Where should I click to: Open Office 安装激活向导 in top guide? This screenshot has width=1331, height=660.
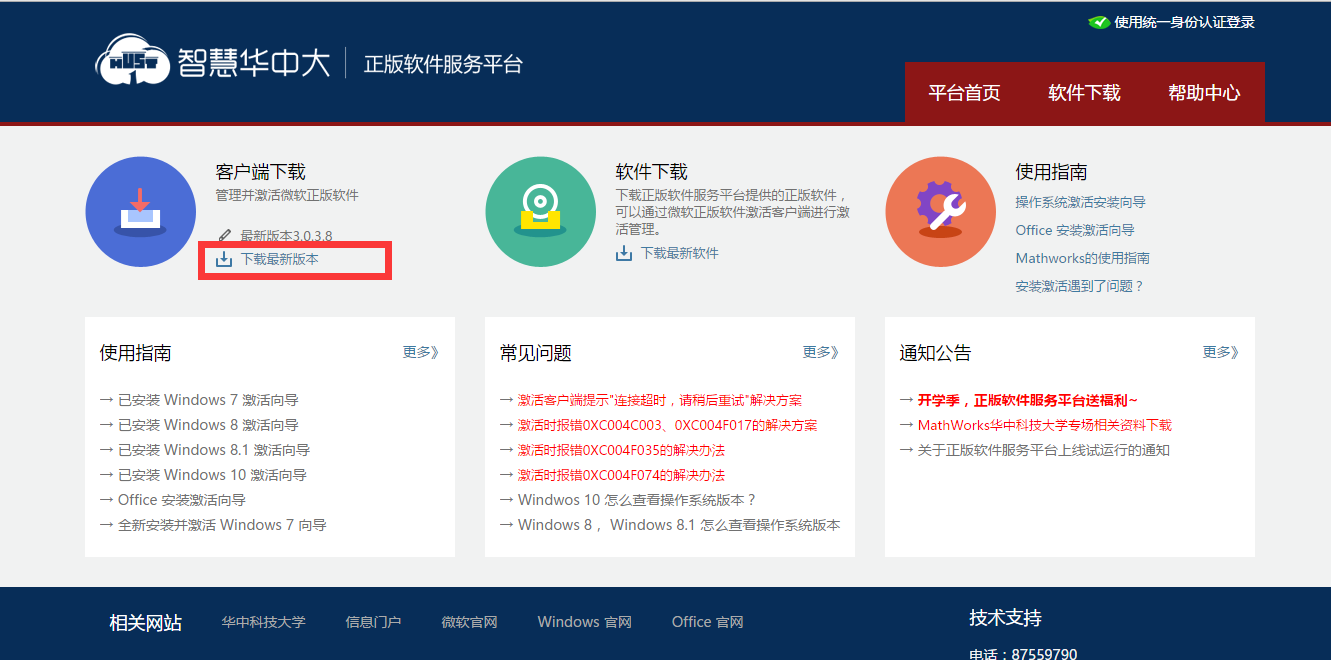tap(1075, 230)
